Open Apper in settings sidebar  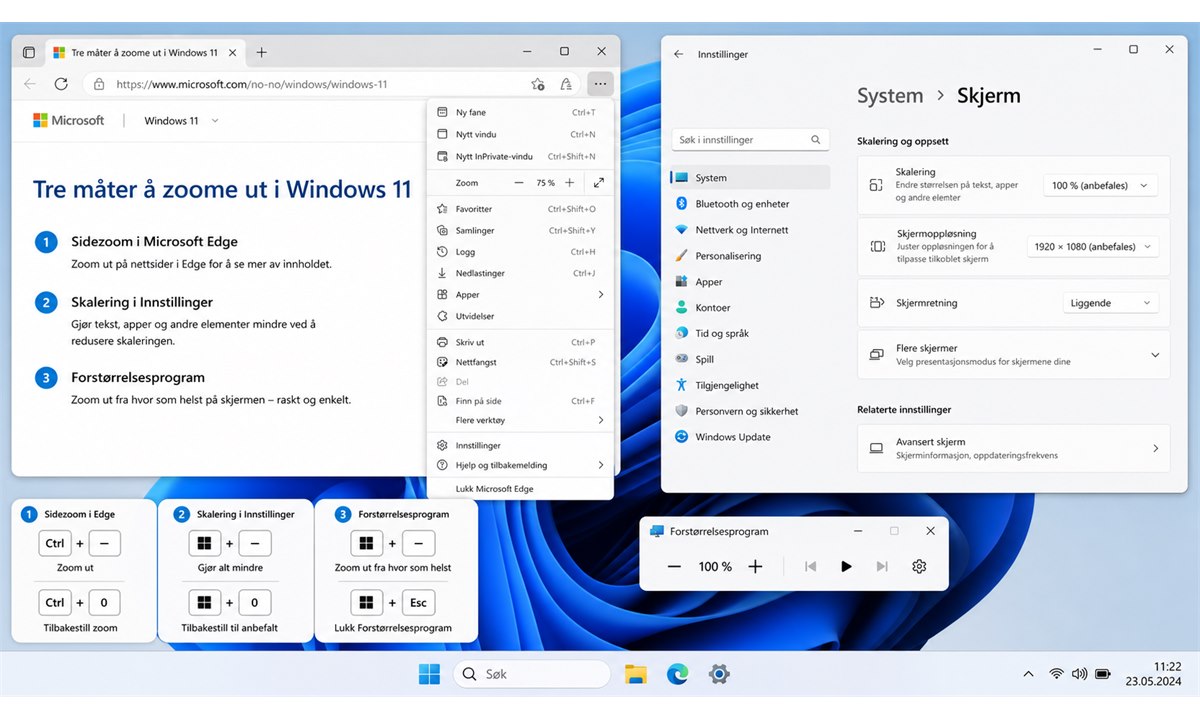(750, 282)
